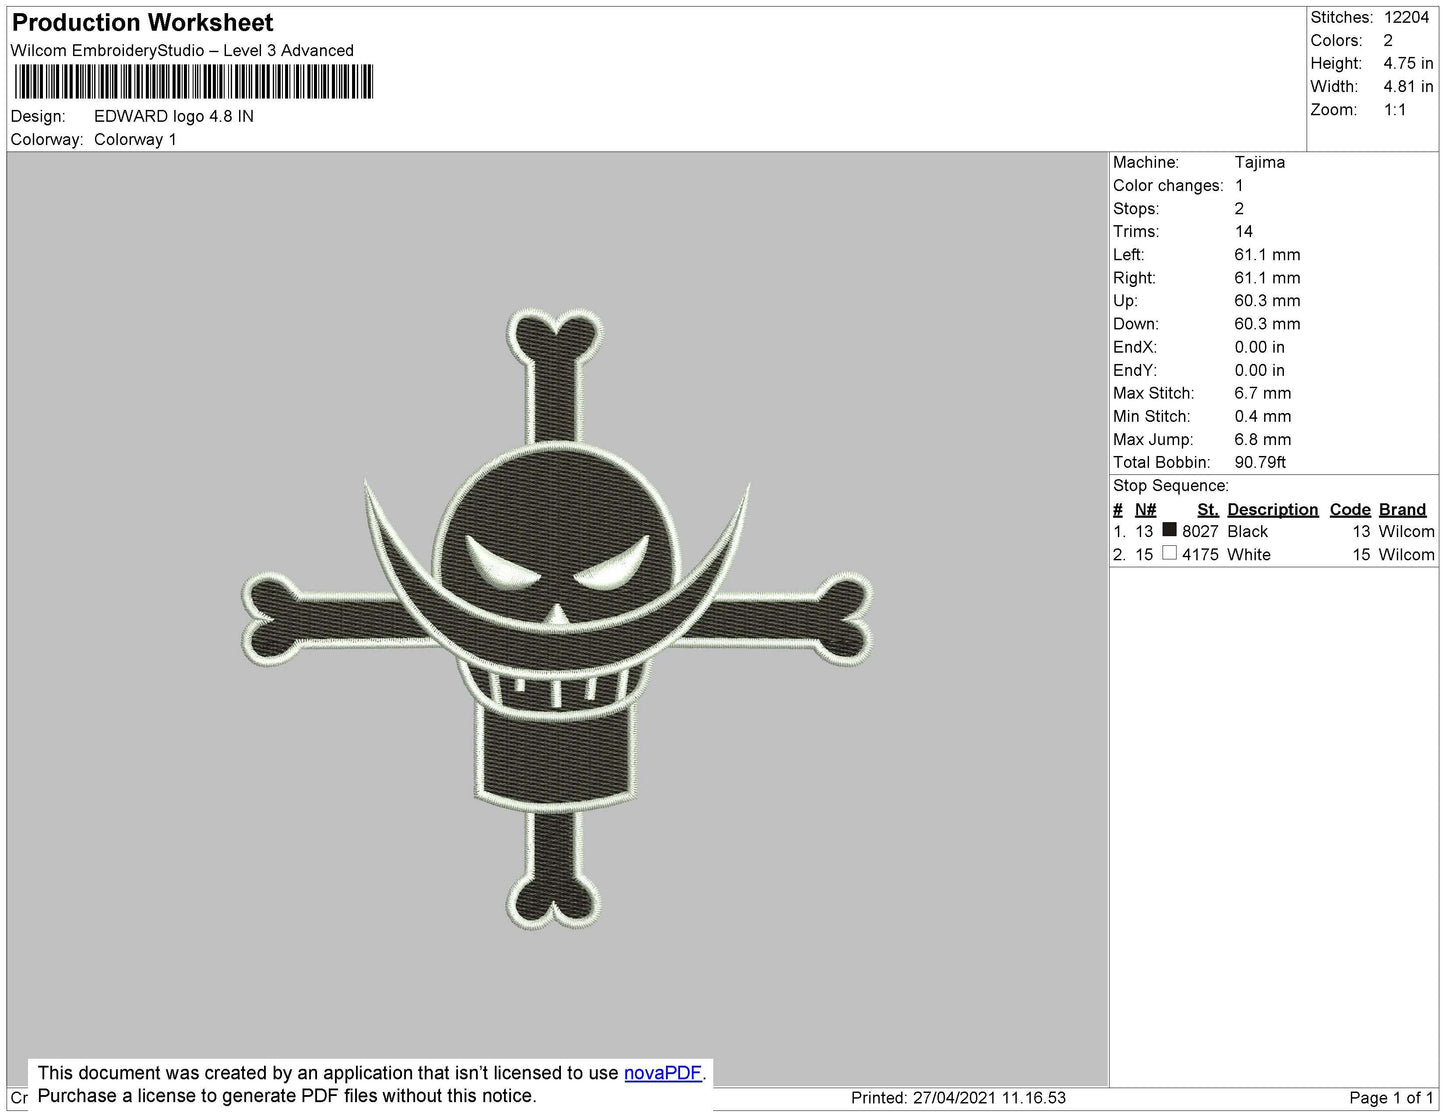Click the Width value 4.81 in
Screen dimensions: 1445x1117
tap(1408, 86)
